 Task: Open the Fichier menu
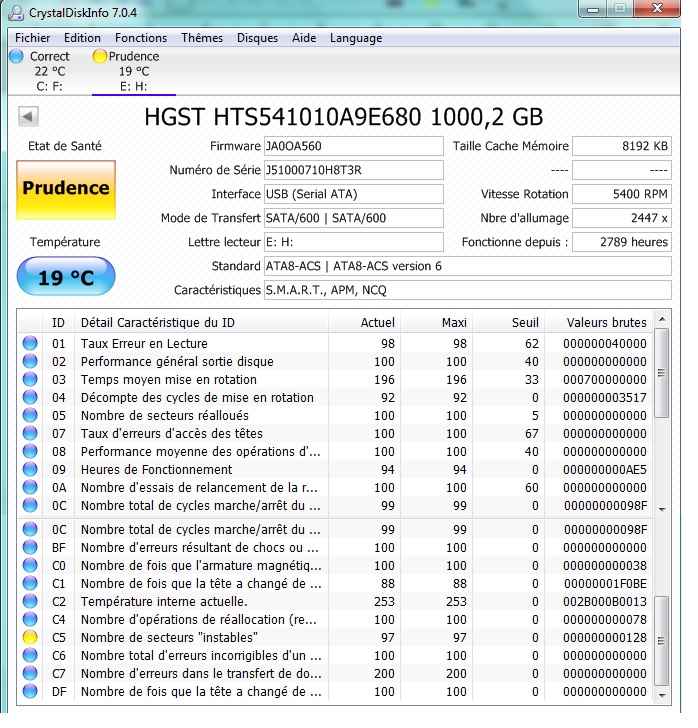(x=33, y=38)
